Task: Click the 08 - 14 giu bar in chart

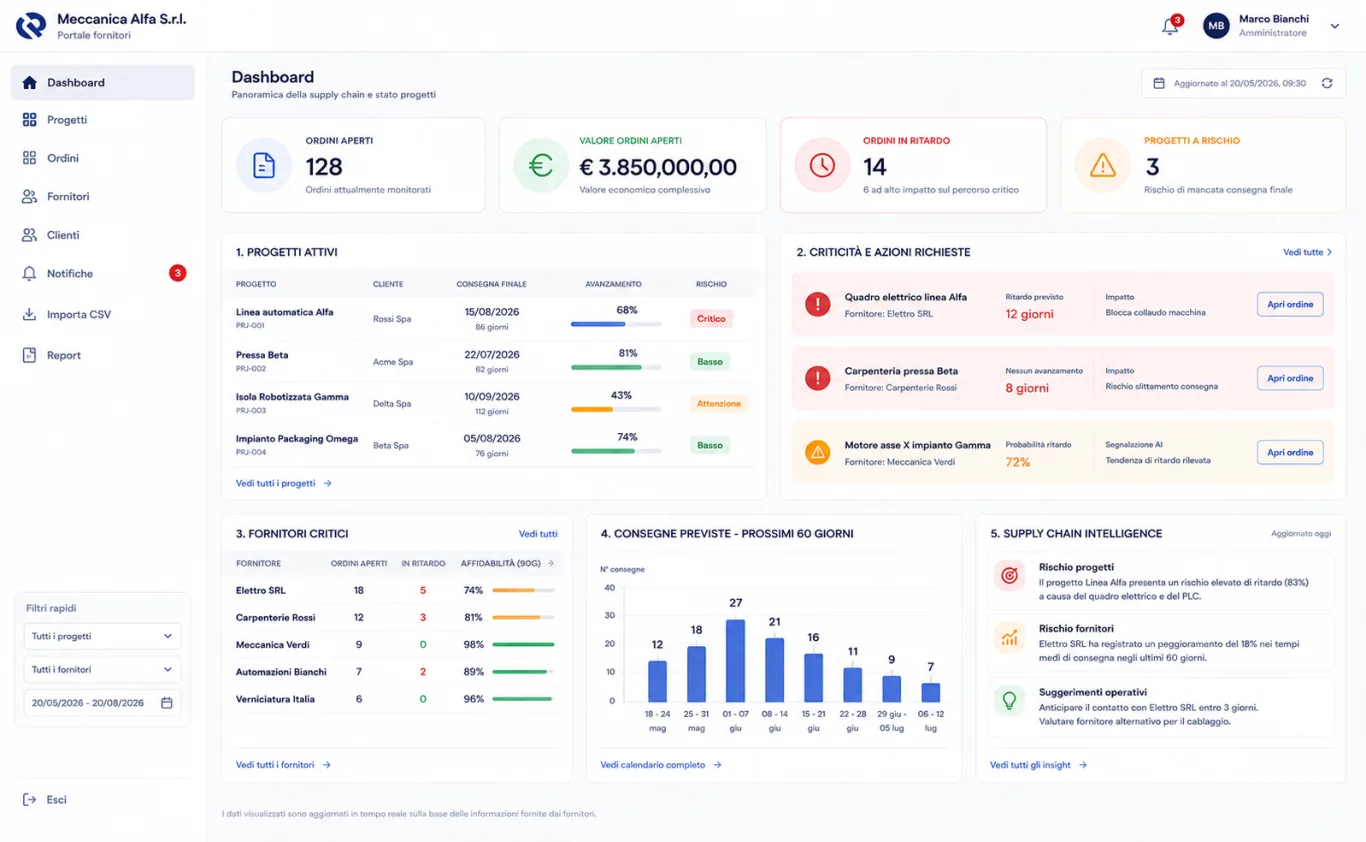Action: [774, 670]
